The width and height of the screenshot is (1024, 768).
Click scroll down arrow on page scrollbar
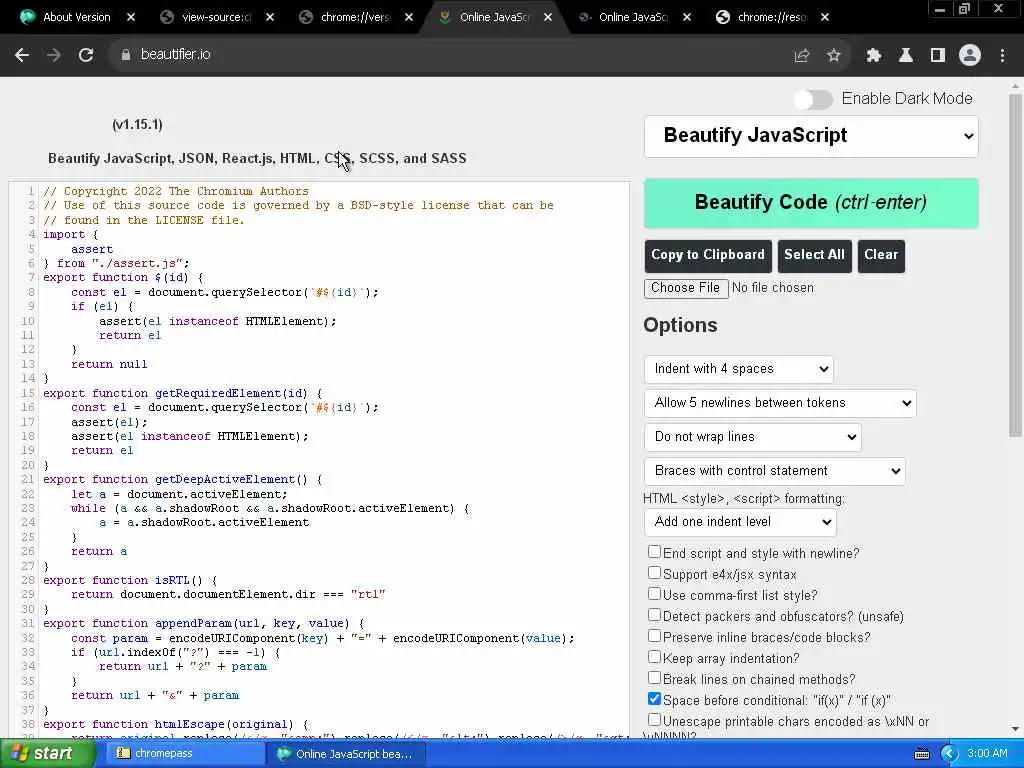tap(1015, 729)
